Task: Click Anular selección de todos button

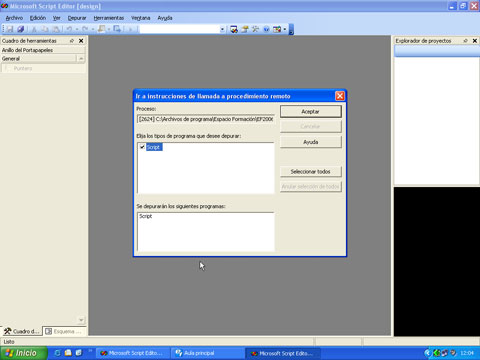Action: (311, 187)
